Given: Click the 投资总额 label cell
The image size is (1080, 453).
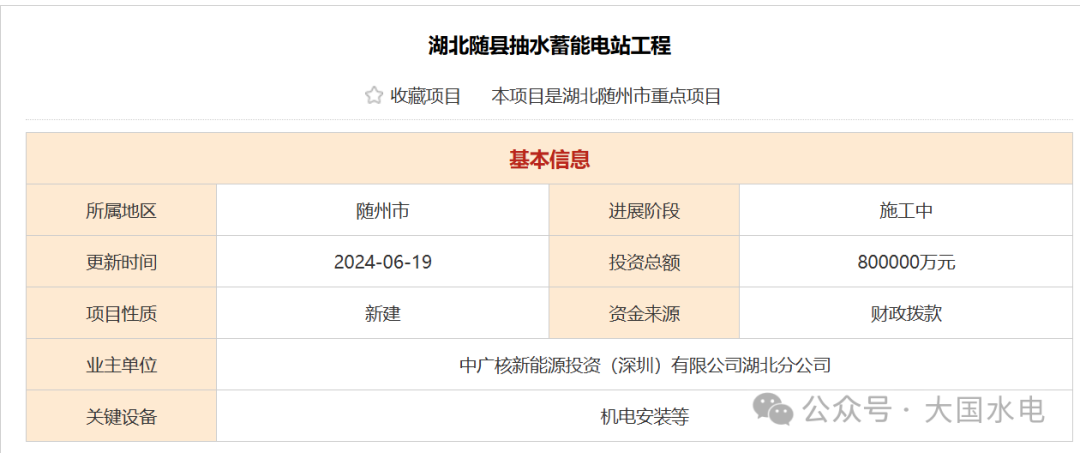Looking at the screenshot, I should pos(644,262).
